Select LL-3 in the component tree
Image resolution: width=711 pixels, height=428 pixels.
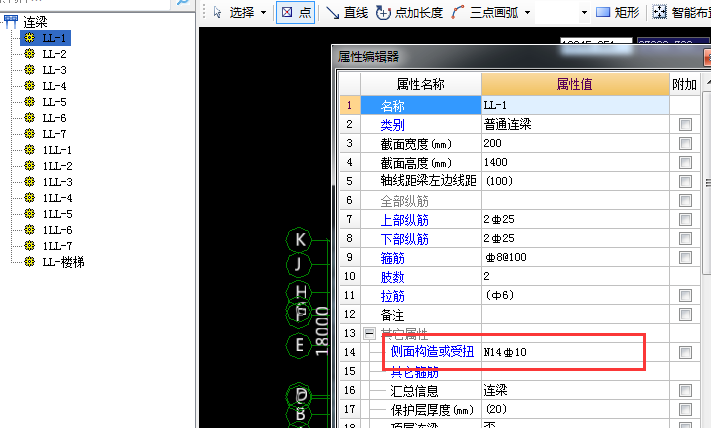click(x=54, y=70)
